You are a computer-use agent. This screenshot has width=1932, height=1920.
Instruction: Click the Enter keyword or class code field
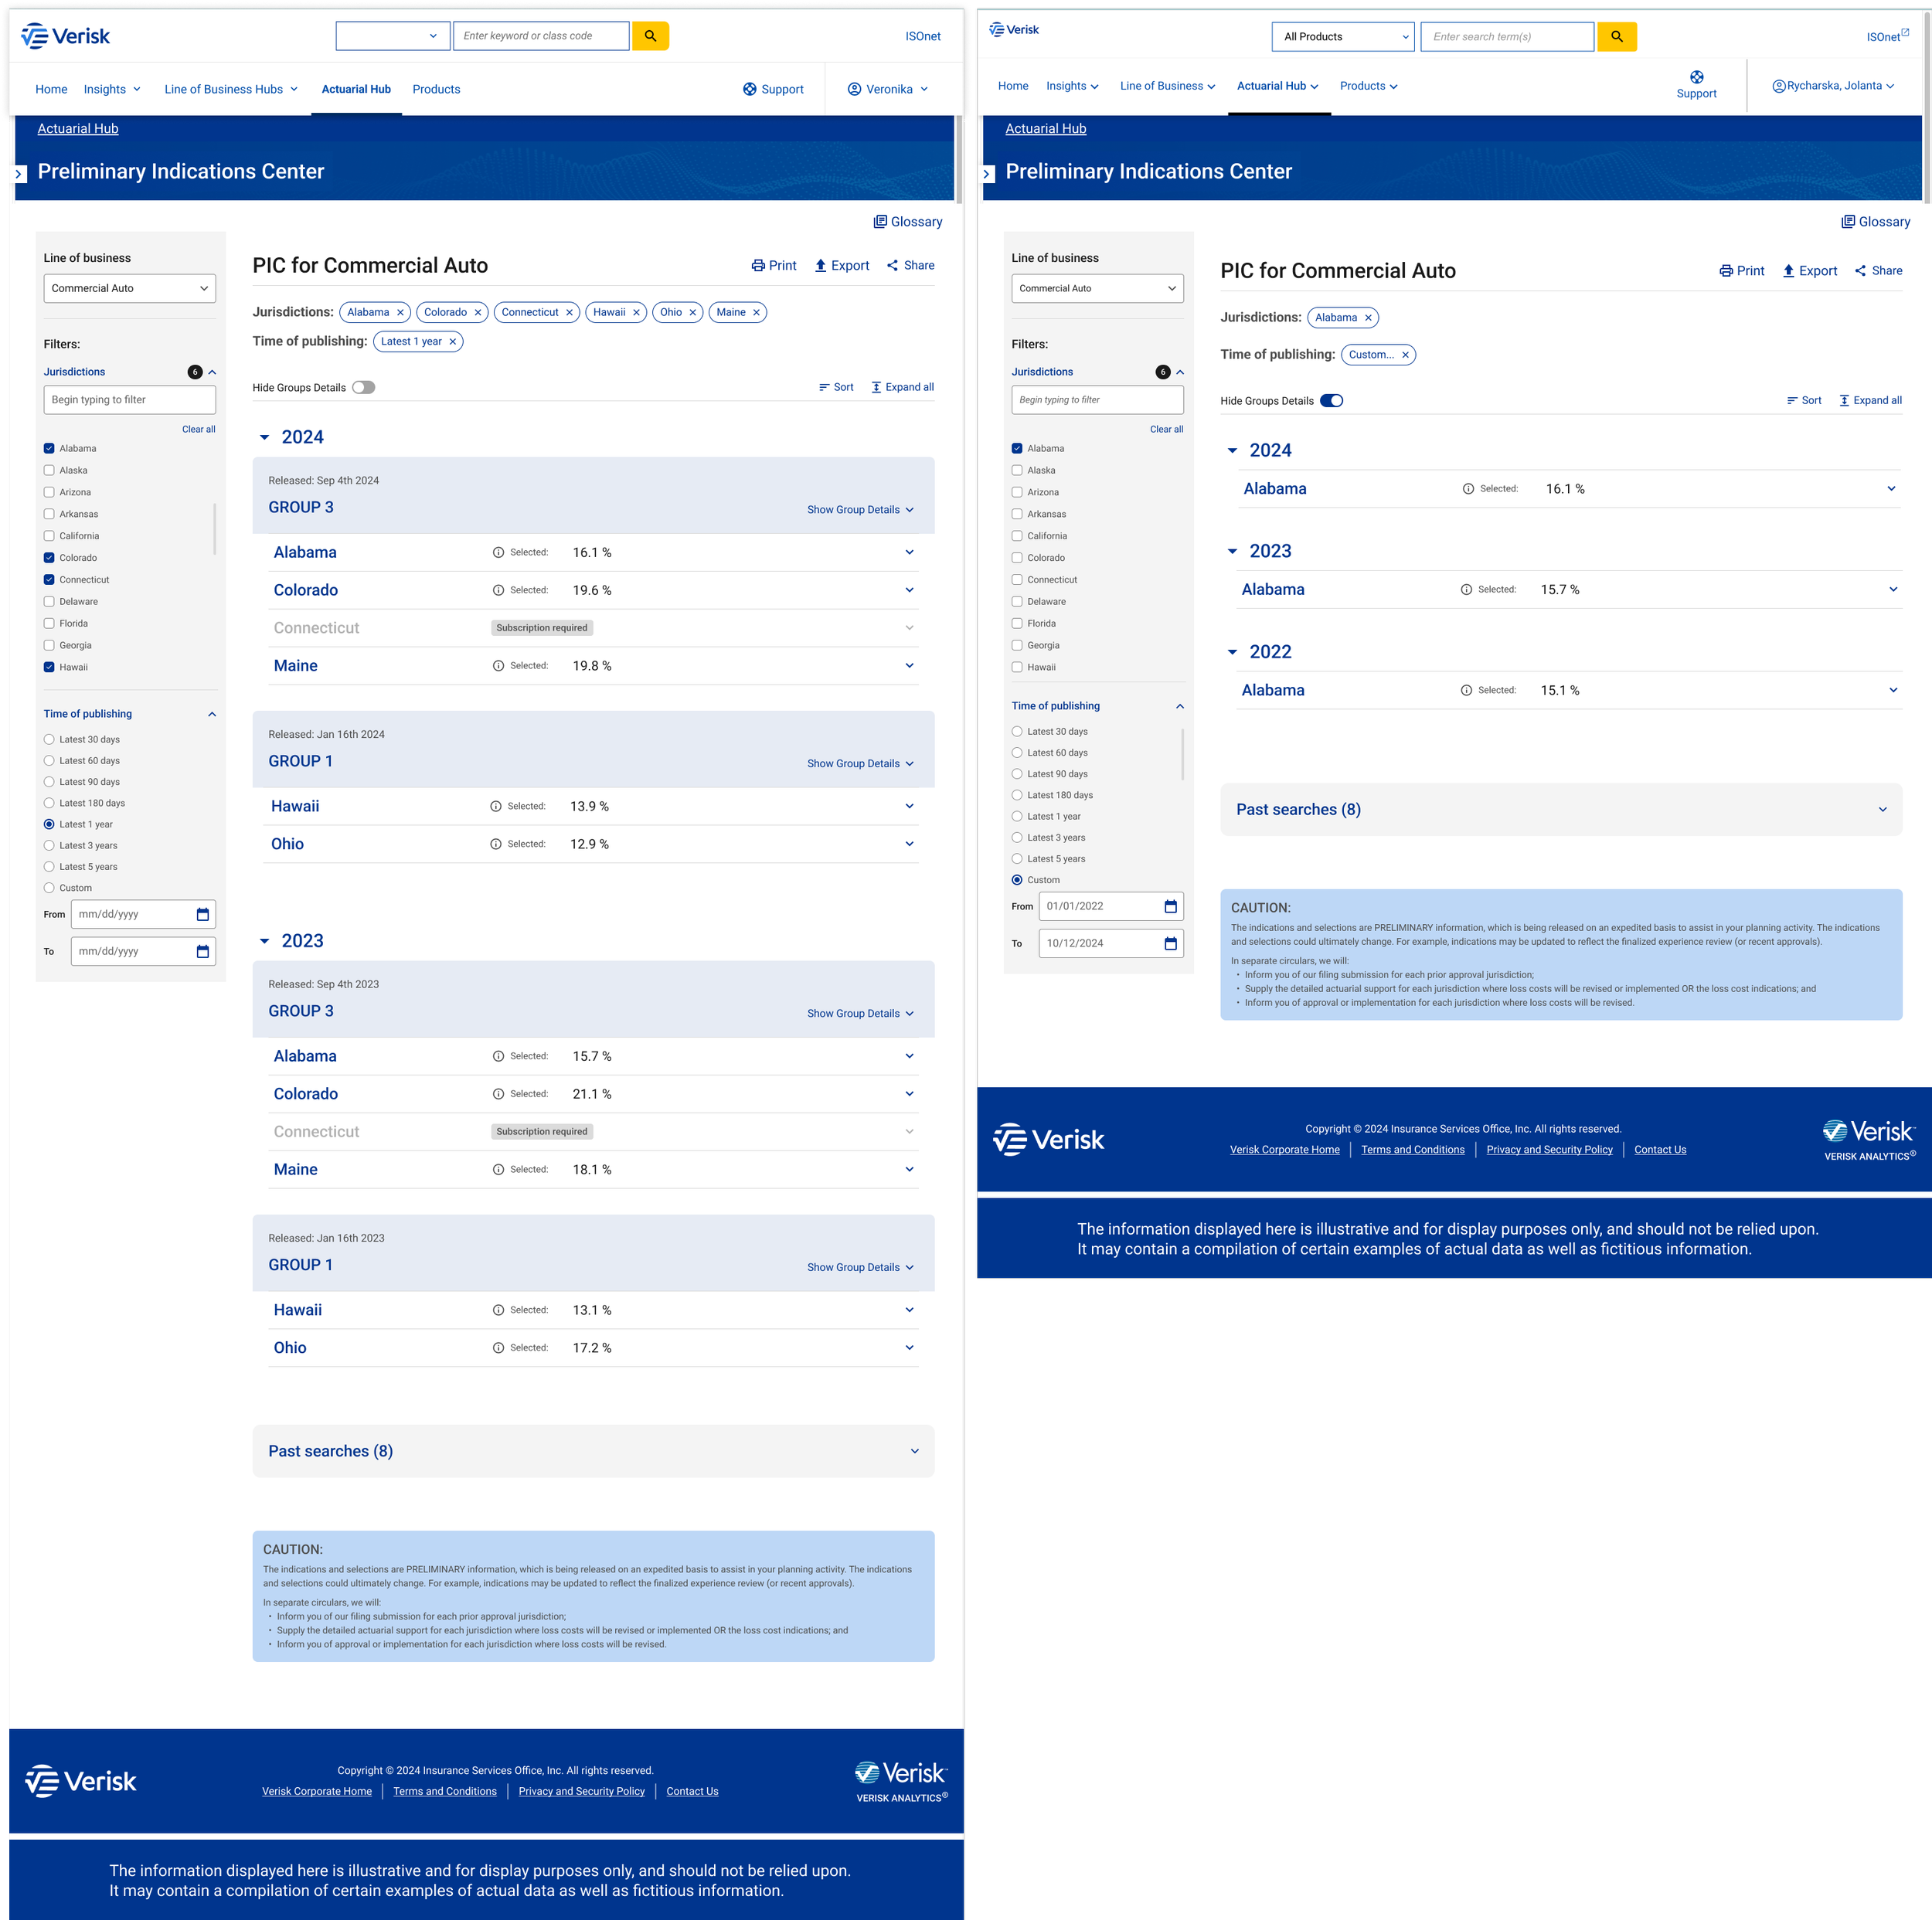click(x=541, y=36)
